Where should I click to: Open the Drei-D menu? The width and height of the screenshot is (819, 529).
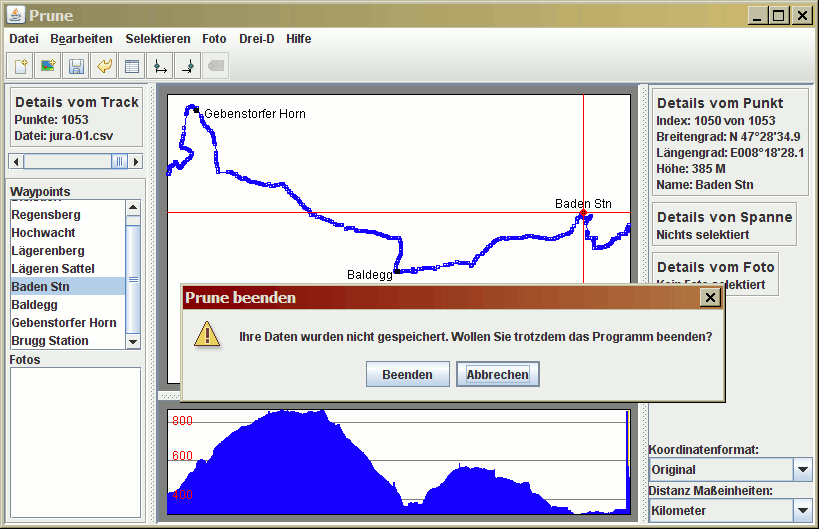[256, 39]
